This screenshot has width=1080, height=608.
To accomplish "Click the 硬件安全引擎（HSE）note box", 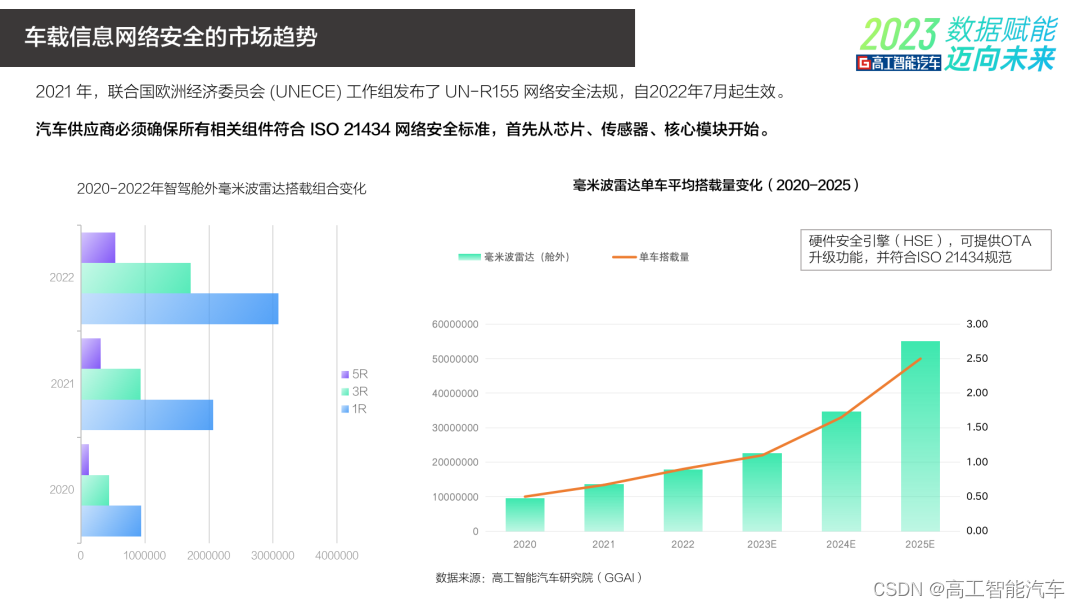I will [x=926, y=249].
